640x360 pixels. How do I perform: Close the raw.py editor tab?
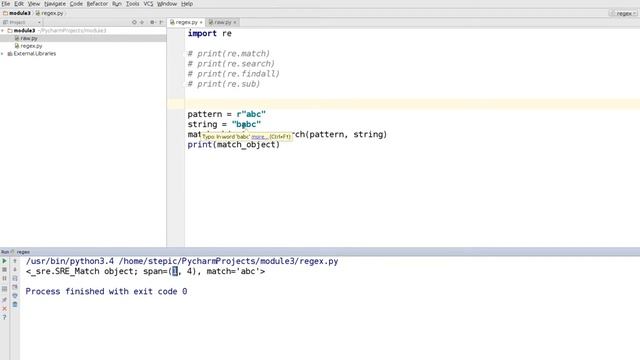(235, 22)
